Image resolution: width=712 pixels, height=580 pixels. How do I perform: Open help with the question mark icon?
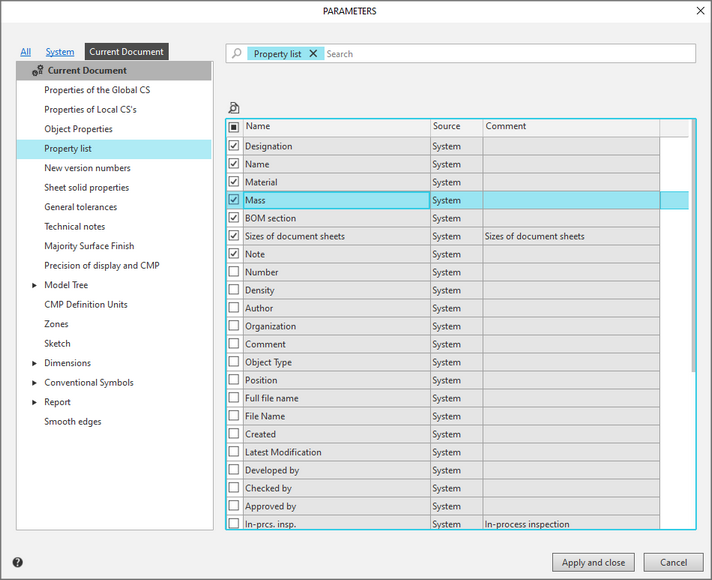coord(18,562)
